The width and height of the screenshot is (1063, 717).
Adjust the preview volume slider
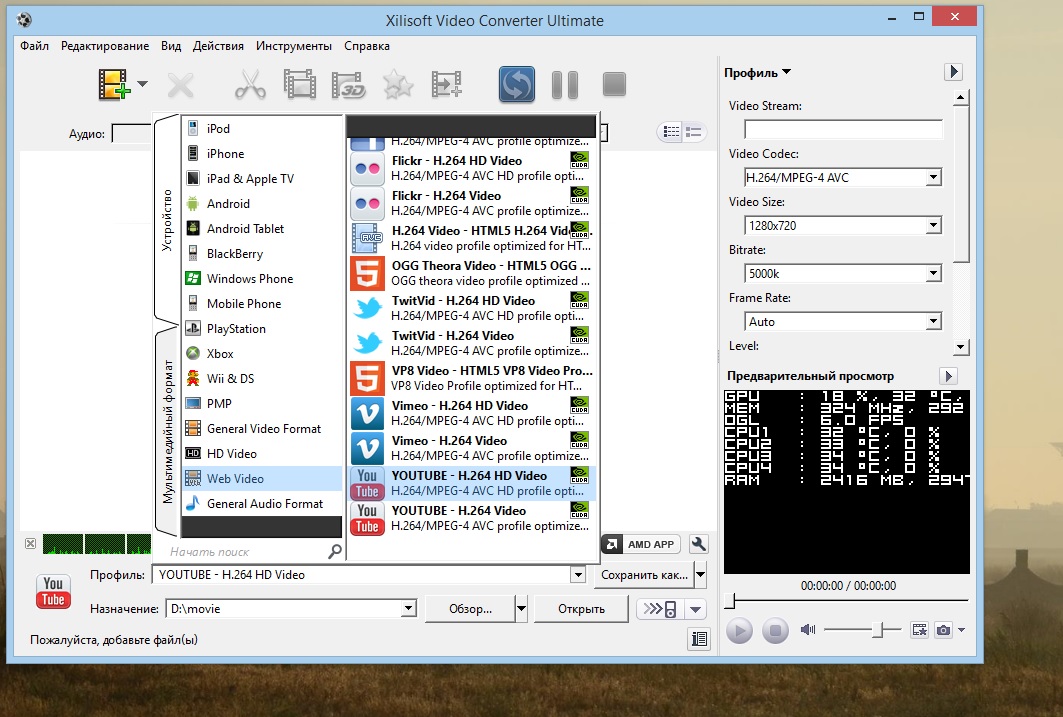coord(877,630)
